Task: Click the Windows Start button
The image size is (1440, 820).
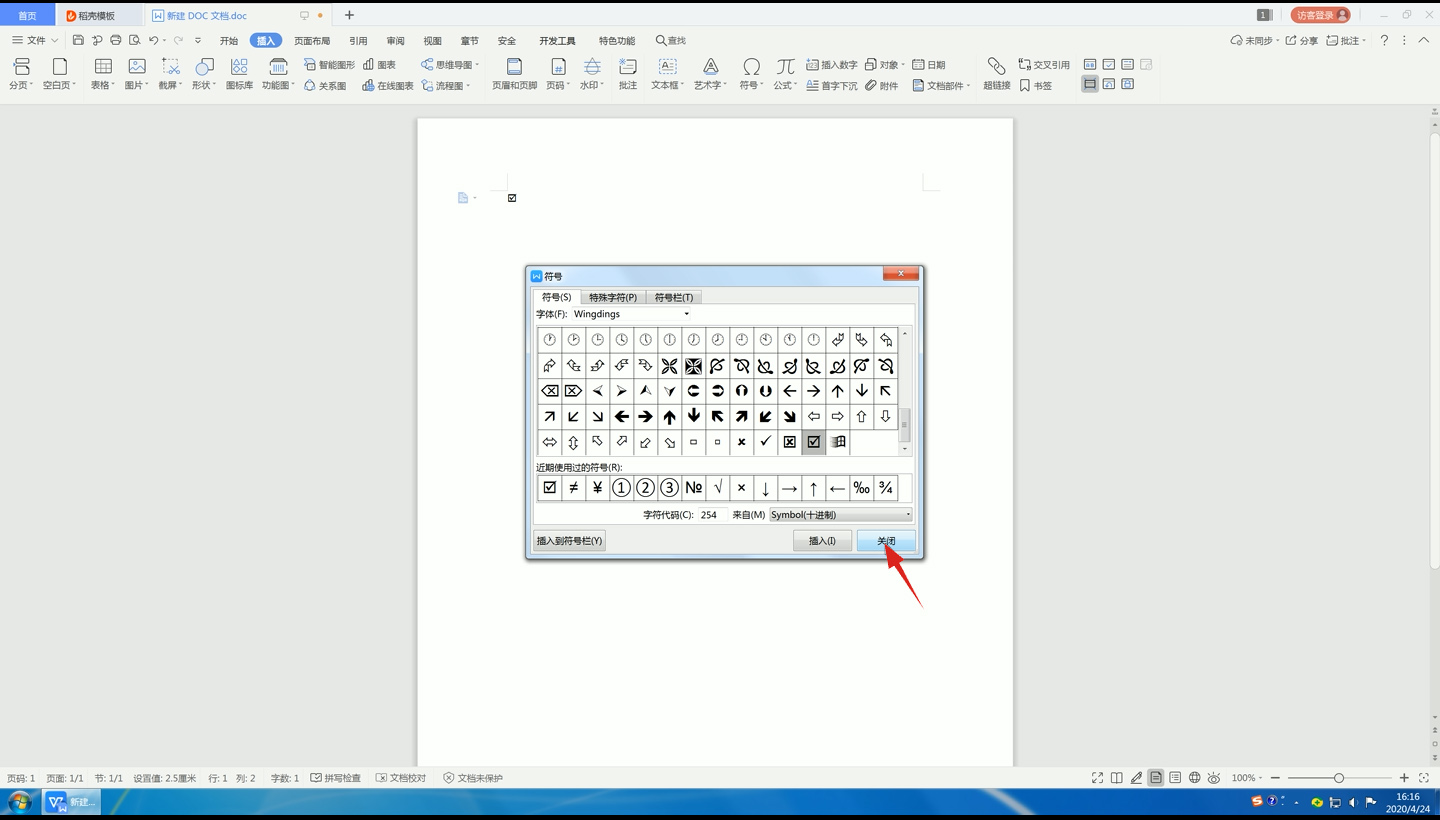Action: 20,802
